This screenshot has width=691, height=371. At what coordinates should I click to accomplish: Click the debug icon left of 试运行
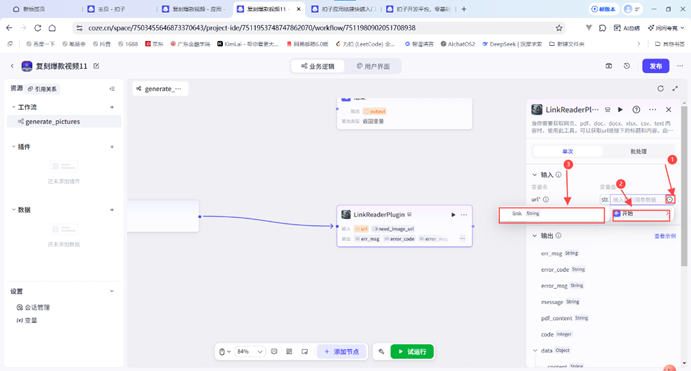pyautogui.click(x=381, y=352)
